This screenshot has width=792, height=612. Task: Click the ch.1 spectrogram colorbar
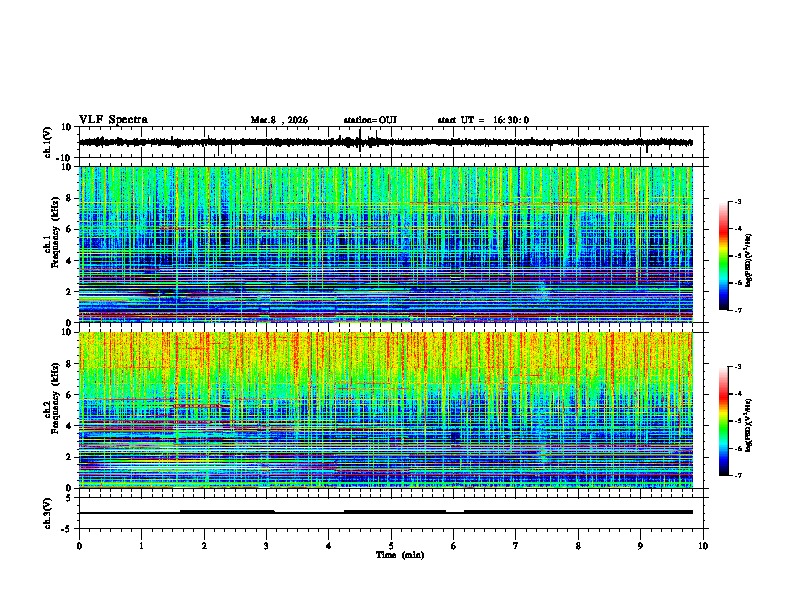pos(723,256)
